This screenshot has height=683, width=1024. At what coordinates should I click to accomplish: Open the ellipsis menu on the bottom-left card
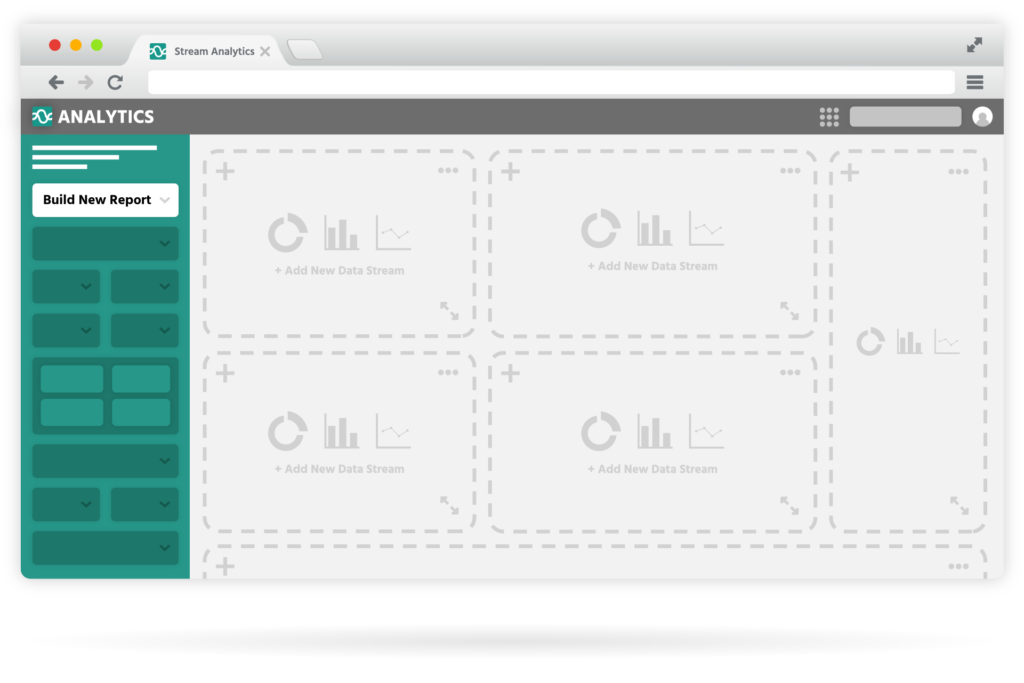pos(448,372)
